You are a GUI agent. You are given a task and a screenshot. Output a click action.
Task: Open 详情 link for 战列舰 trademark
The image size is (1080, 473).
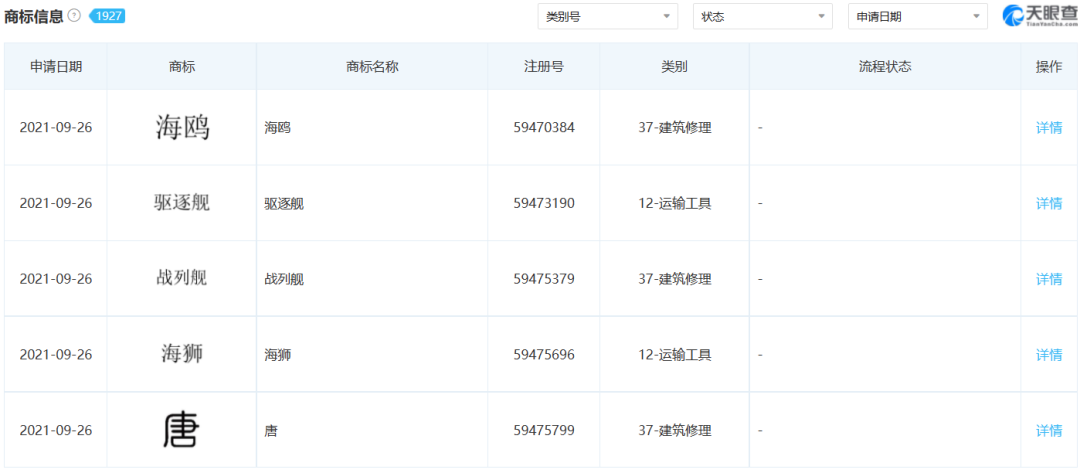point(1049,279)
